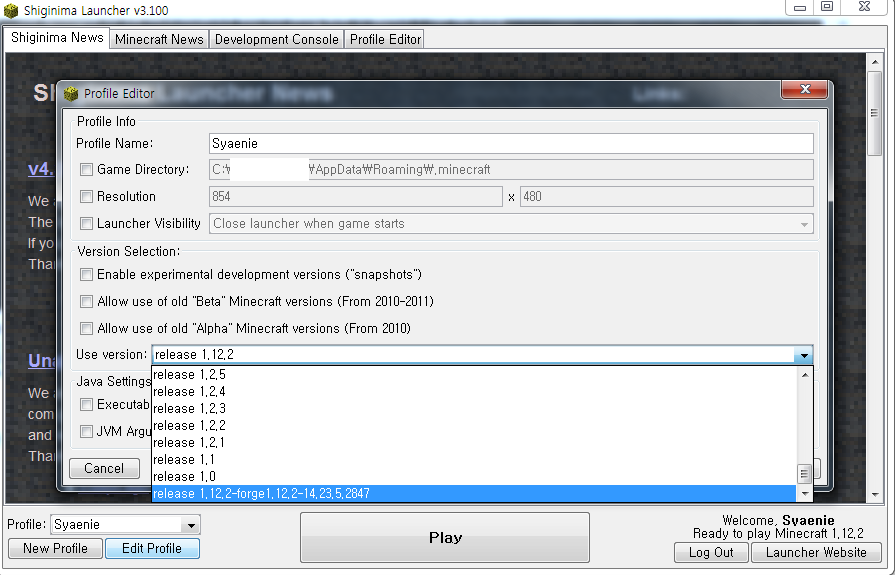Click the Shiginima Launcher title bar icon
Screen dimensions: 895x575
(x=11, y=10)
